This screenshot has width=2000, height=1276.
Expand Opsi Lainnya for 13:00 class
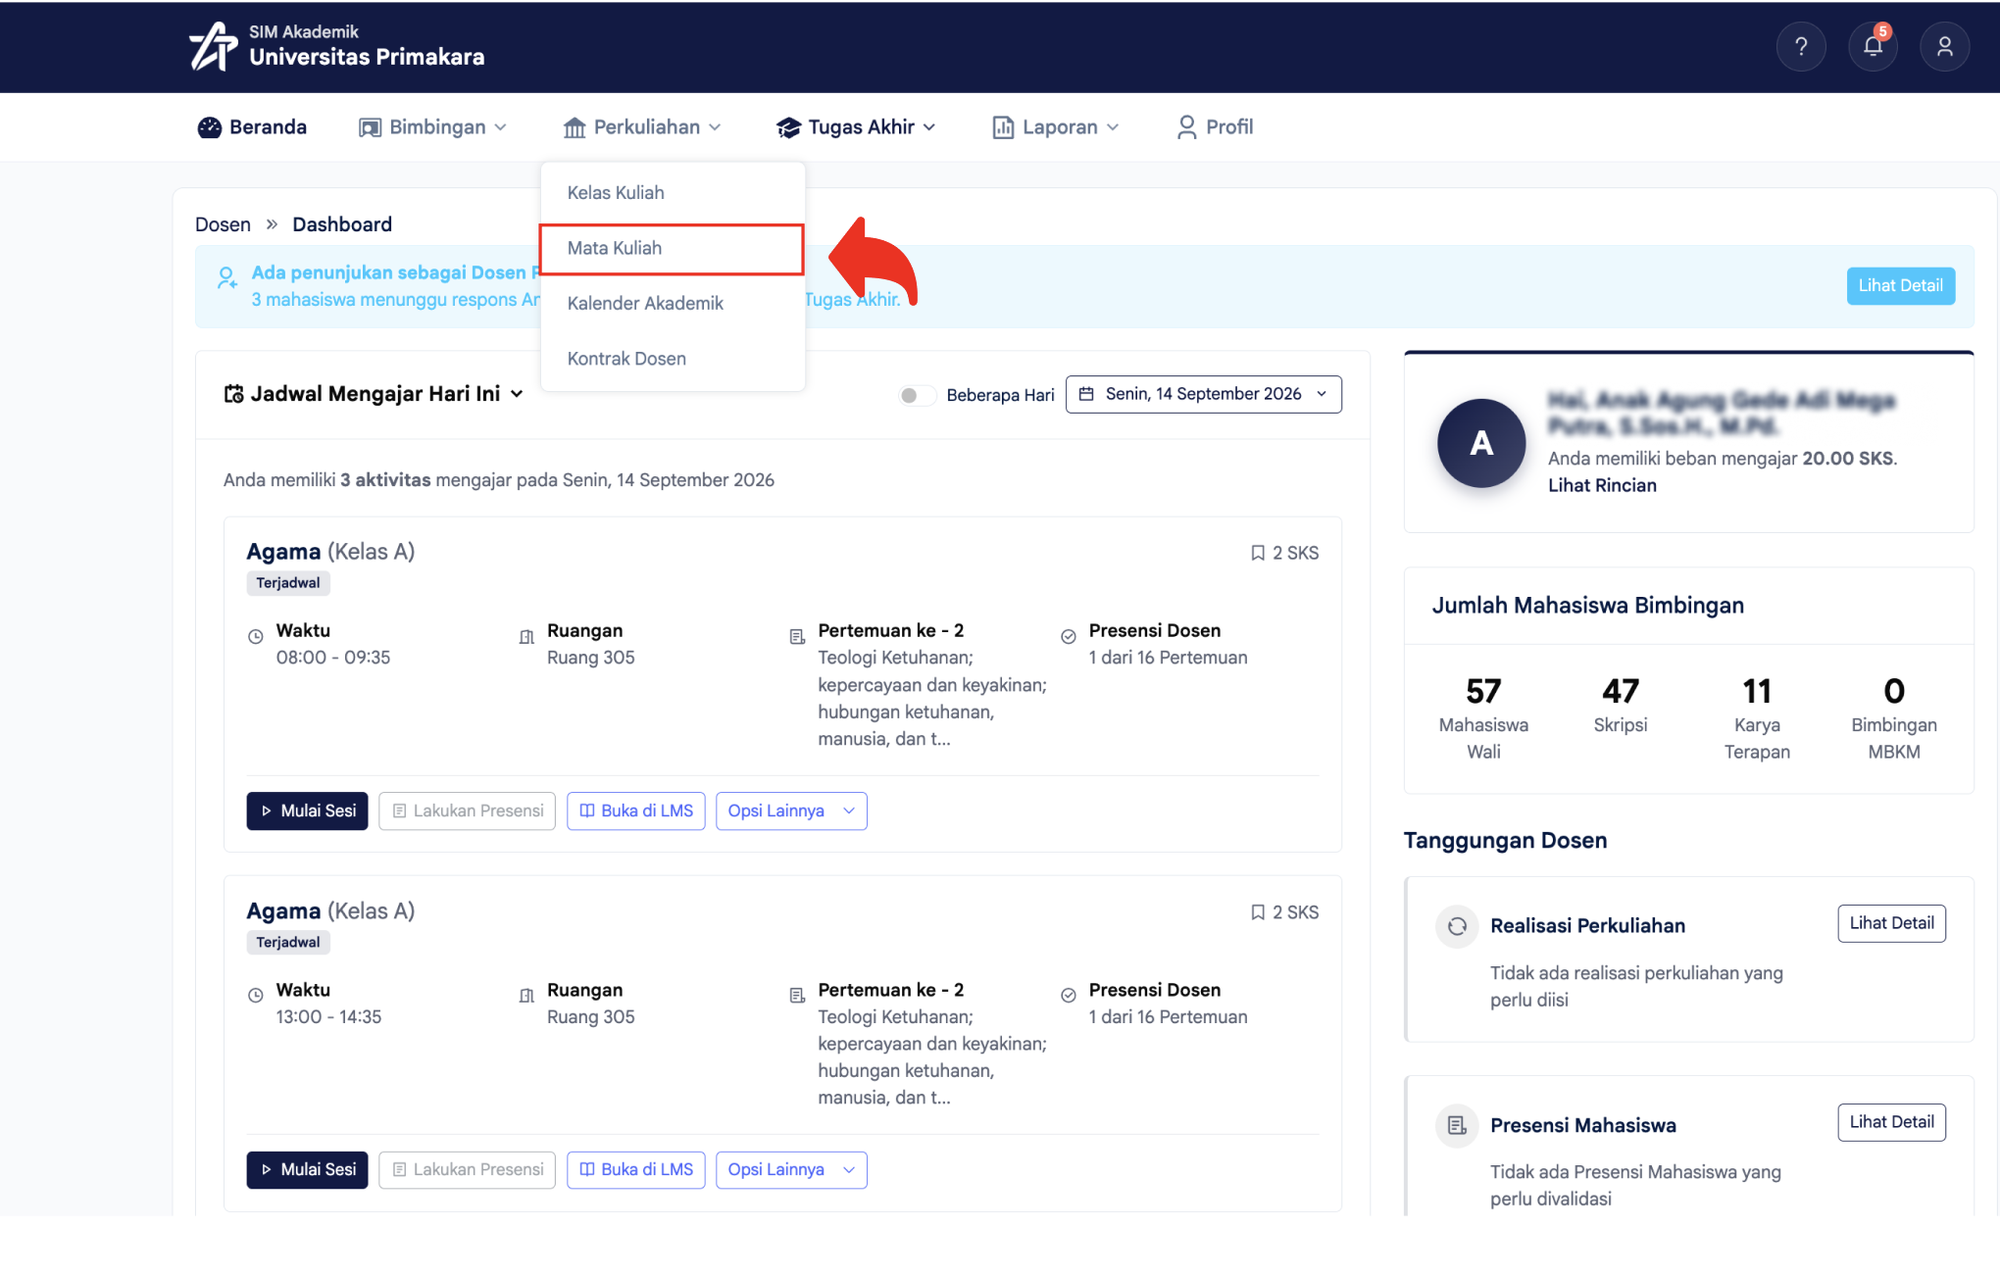791,1170
